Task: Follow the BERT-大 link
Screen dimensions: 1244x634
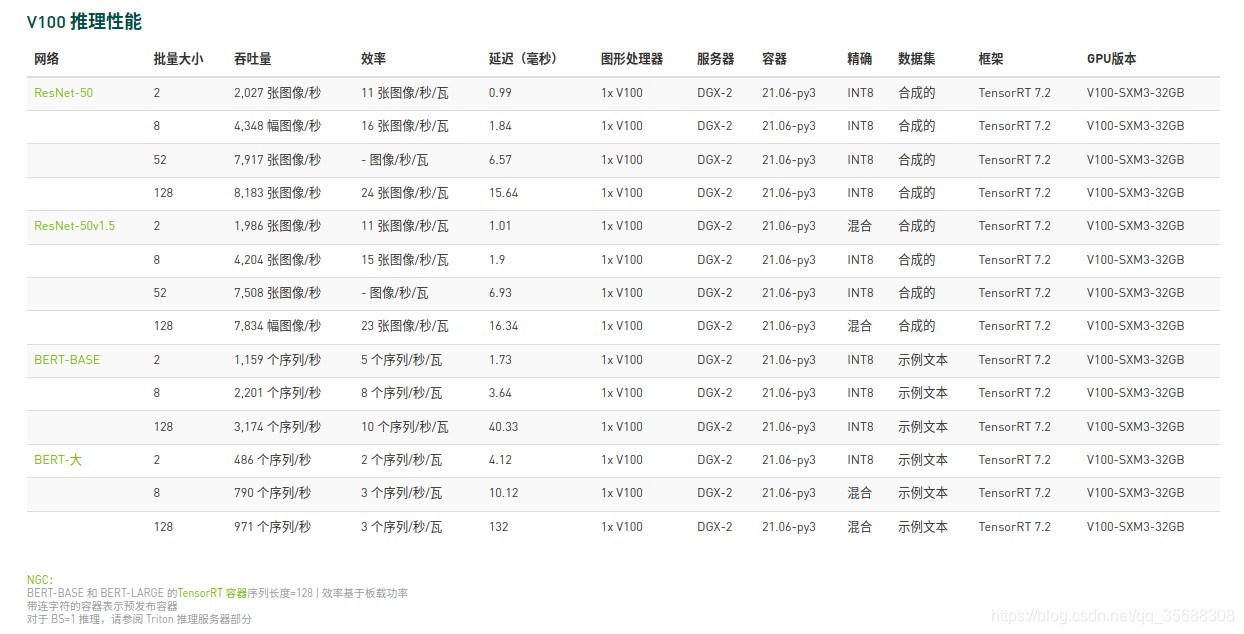Action: (x=58, y=460)
